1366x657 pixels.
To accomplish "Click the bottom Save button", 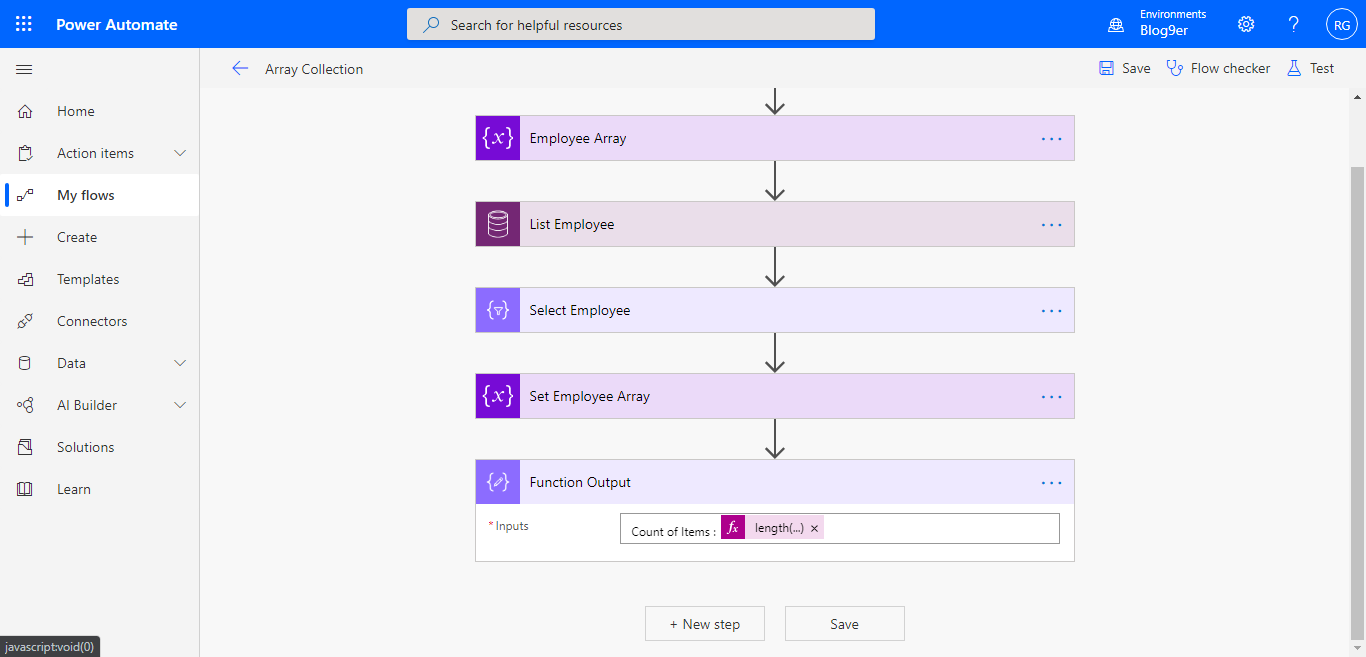I will click(x=845, y=624).
